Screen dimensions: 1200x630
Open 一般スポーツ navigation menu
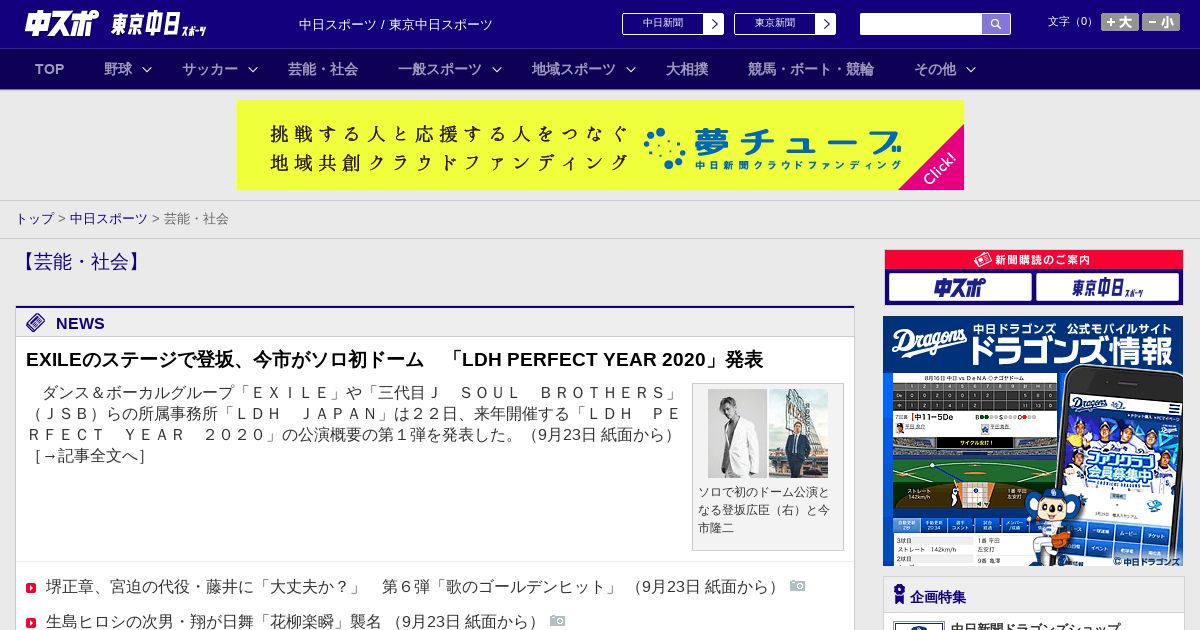440,69
